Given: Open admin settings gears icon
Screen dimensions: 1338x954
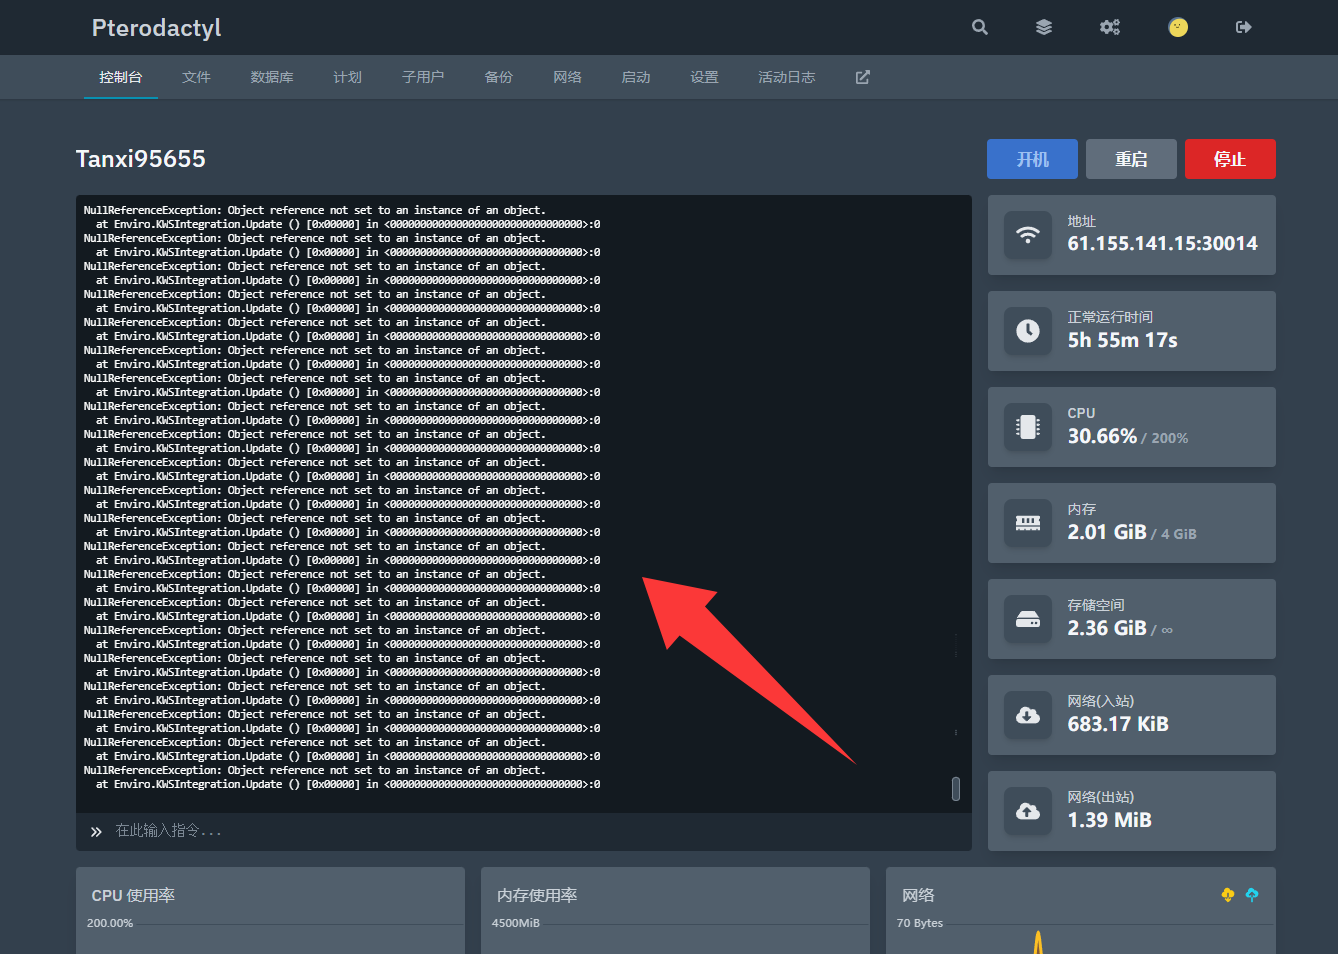Looking at the screenshot, I should 1110,27.
